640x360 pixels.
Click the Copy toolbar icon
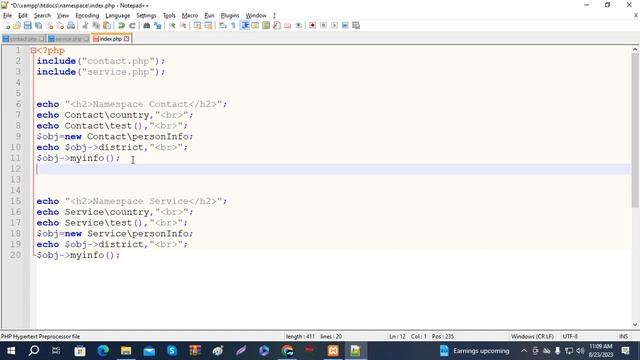(x=96, y=25)
